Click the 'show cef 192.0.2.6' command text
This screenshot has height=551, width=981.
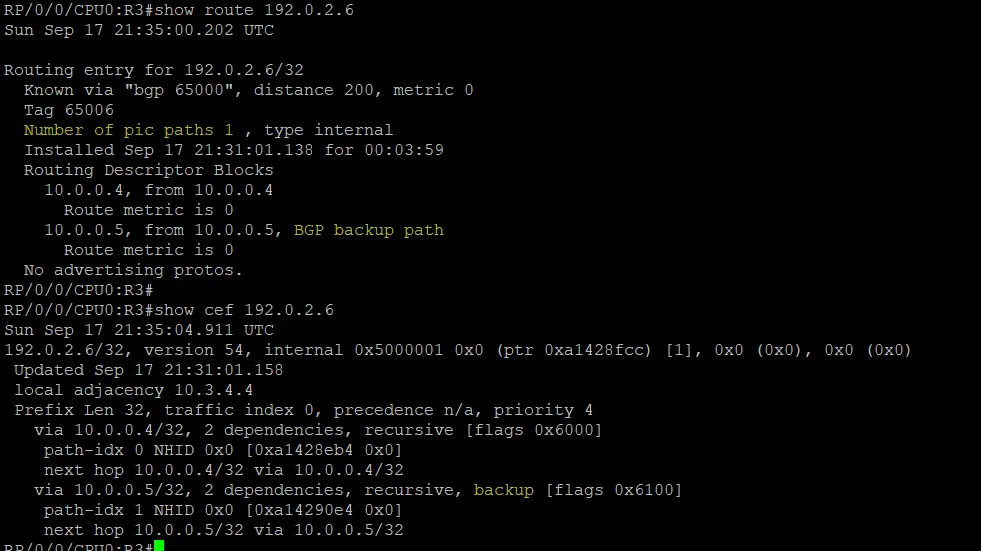244,310
